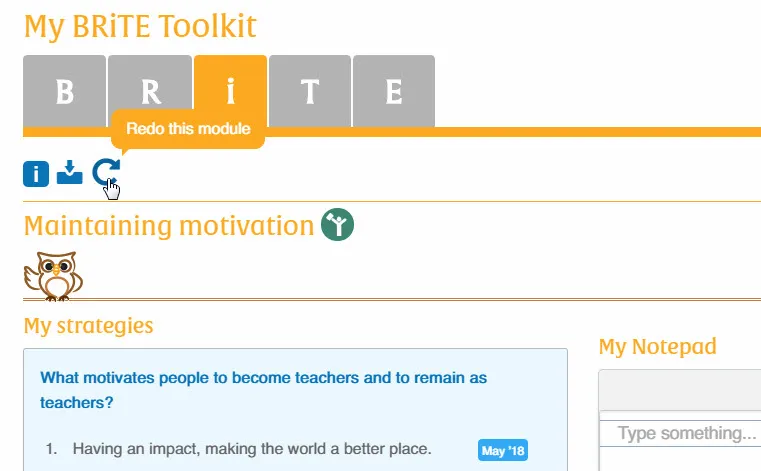Click the My BRiTE Toolkit title

pos(140,25)
